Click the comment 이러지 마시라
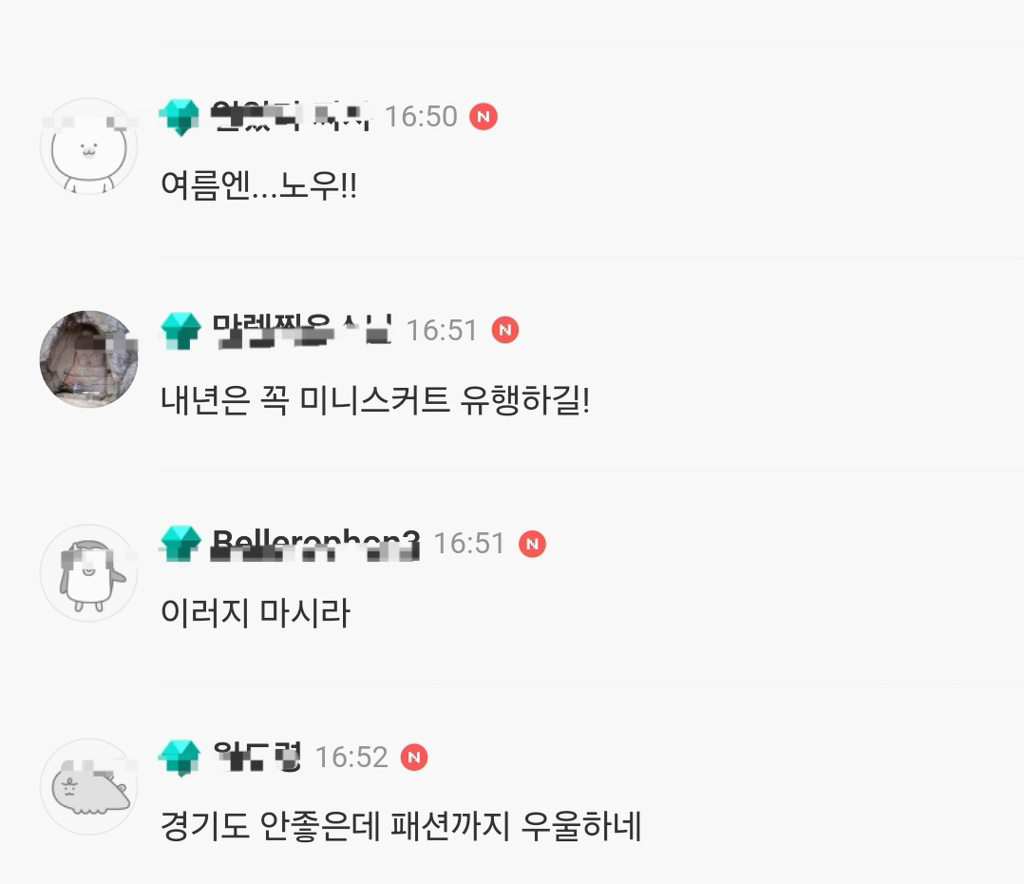Screen dimensions: 1024x884 pos(255,612)
